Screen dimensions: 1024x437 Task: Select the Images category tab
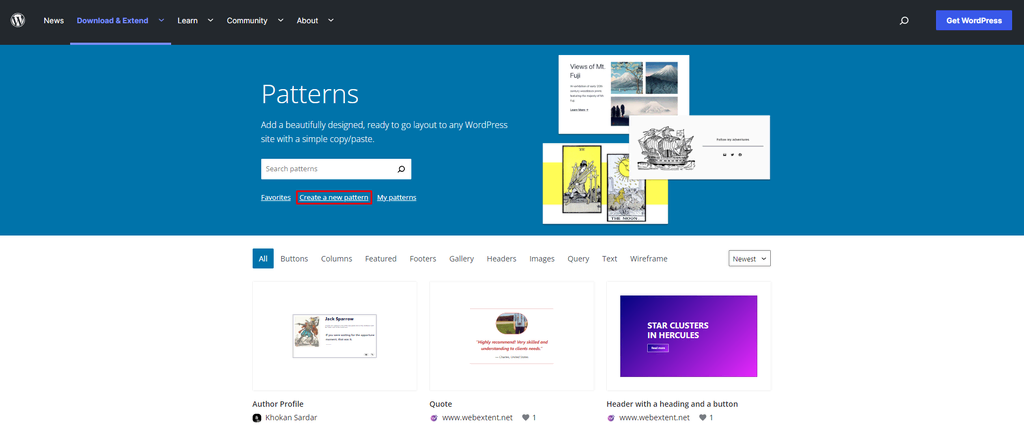pyautogui.click(x=542, y=259)
